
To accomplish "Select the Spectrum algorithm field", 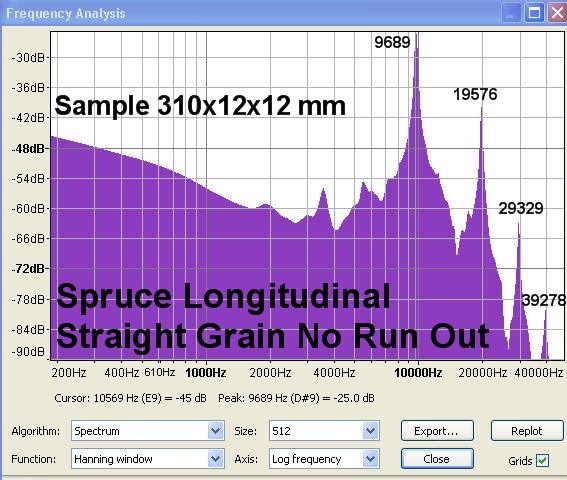I will coord(140,431).
